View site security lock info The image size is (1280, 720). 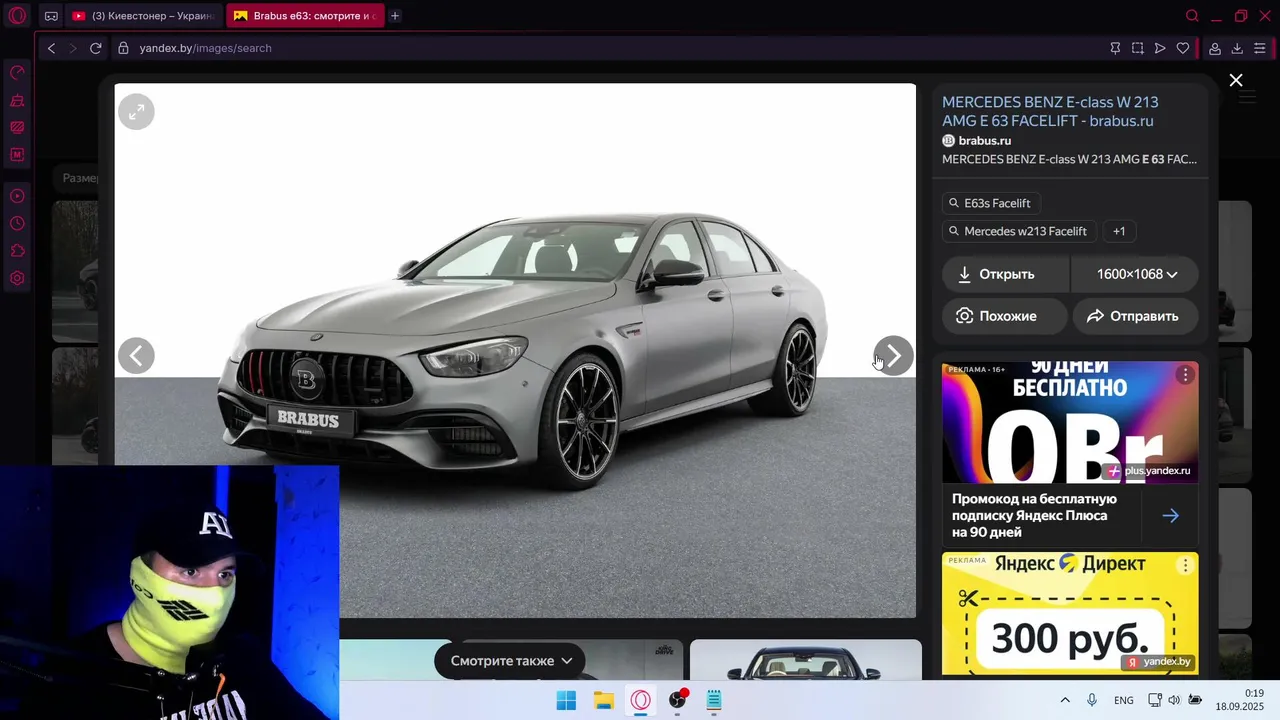pos(124,48)
